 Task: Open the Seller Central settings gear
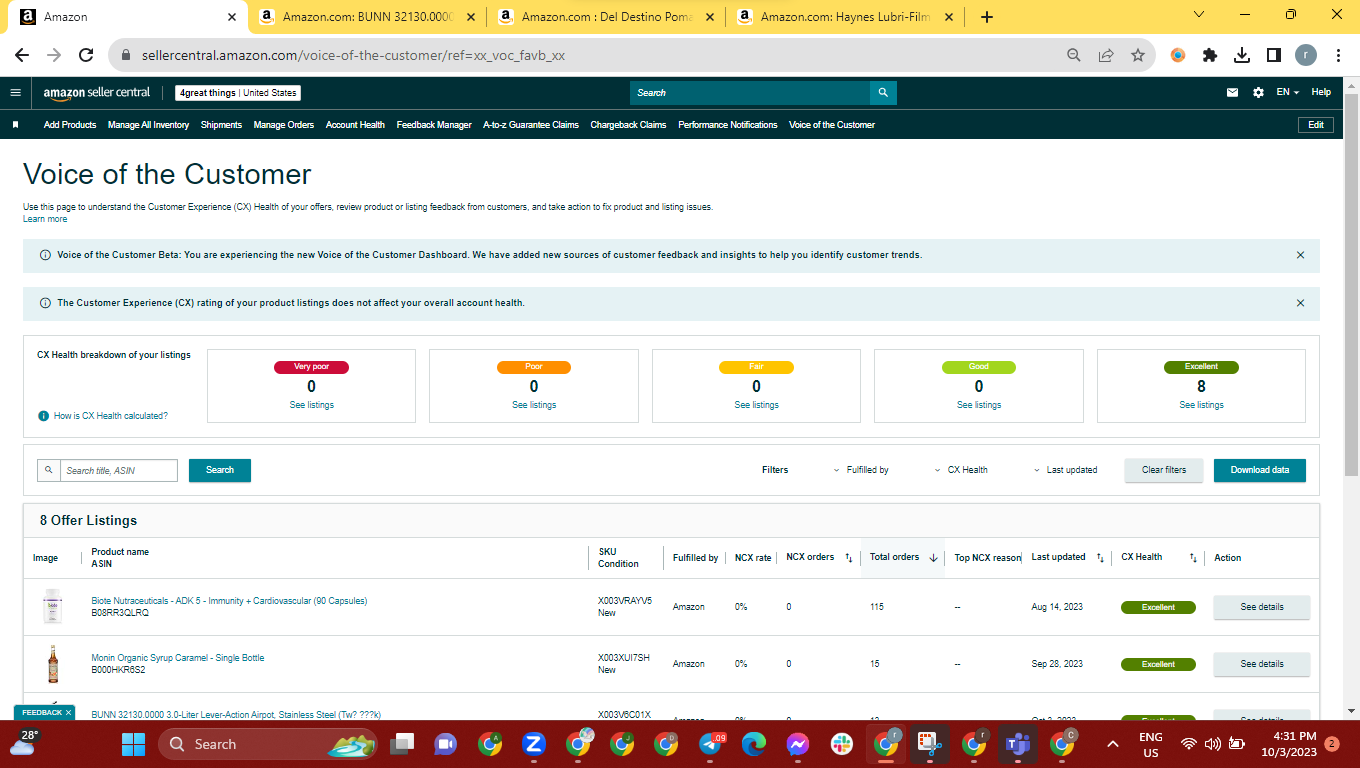pos(1258,92)
